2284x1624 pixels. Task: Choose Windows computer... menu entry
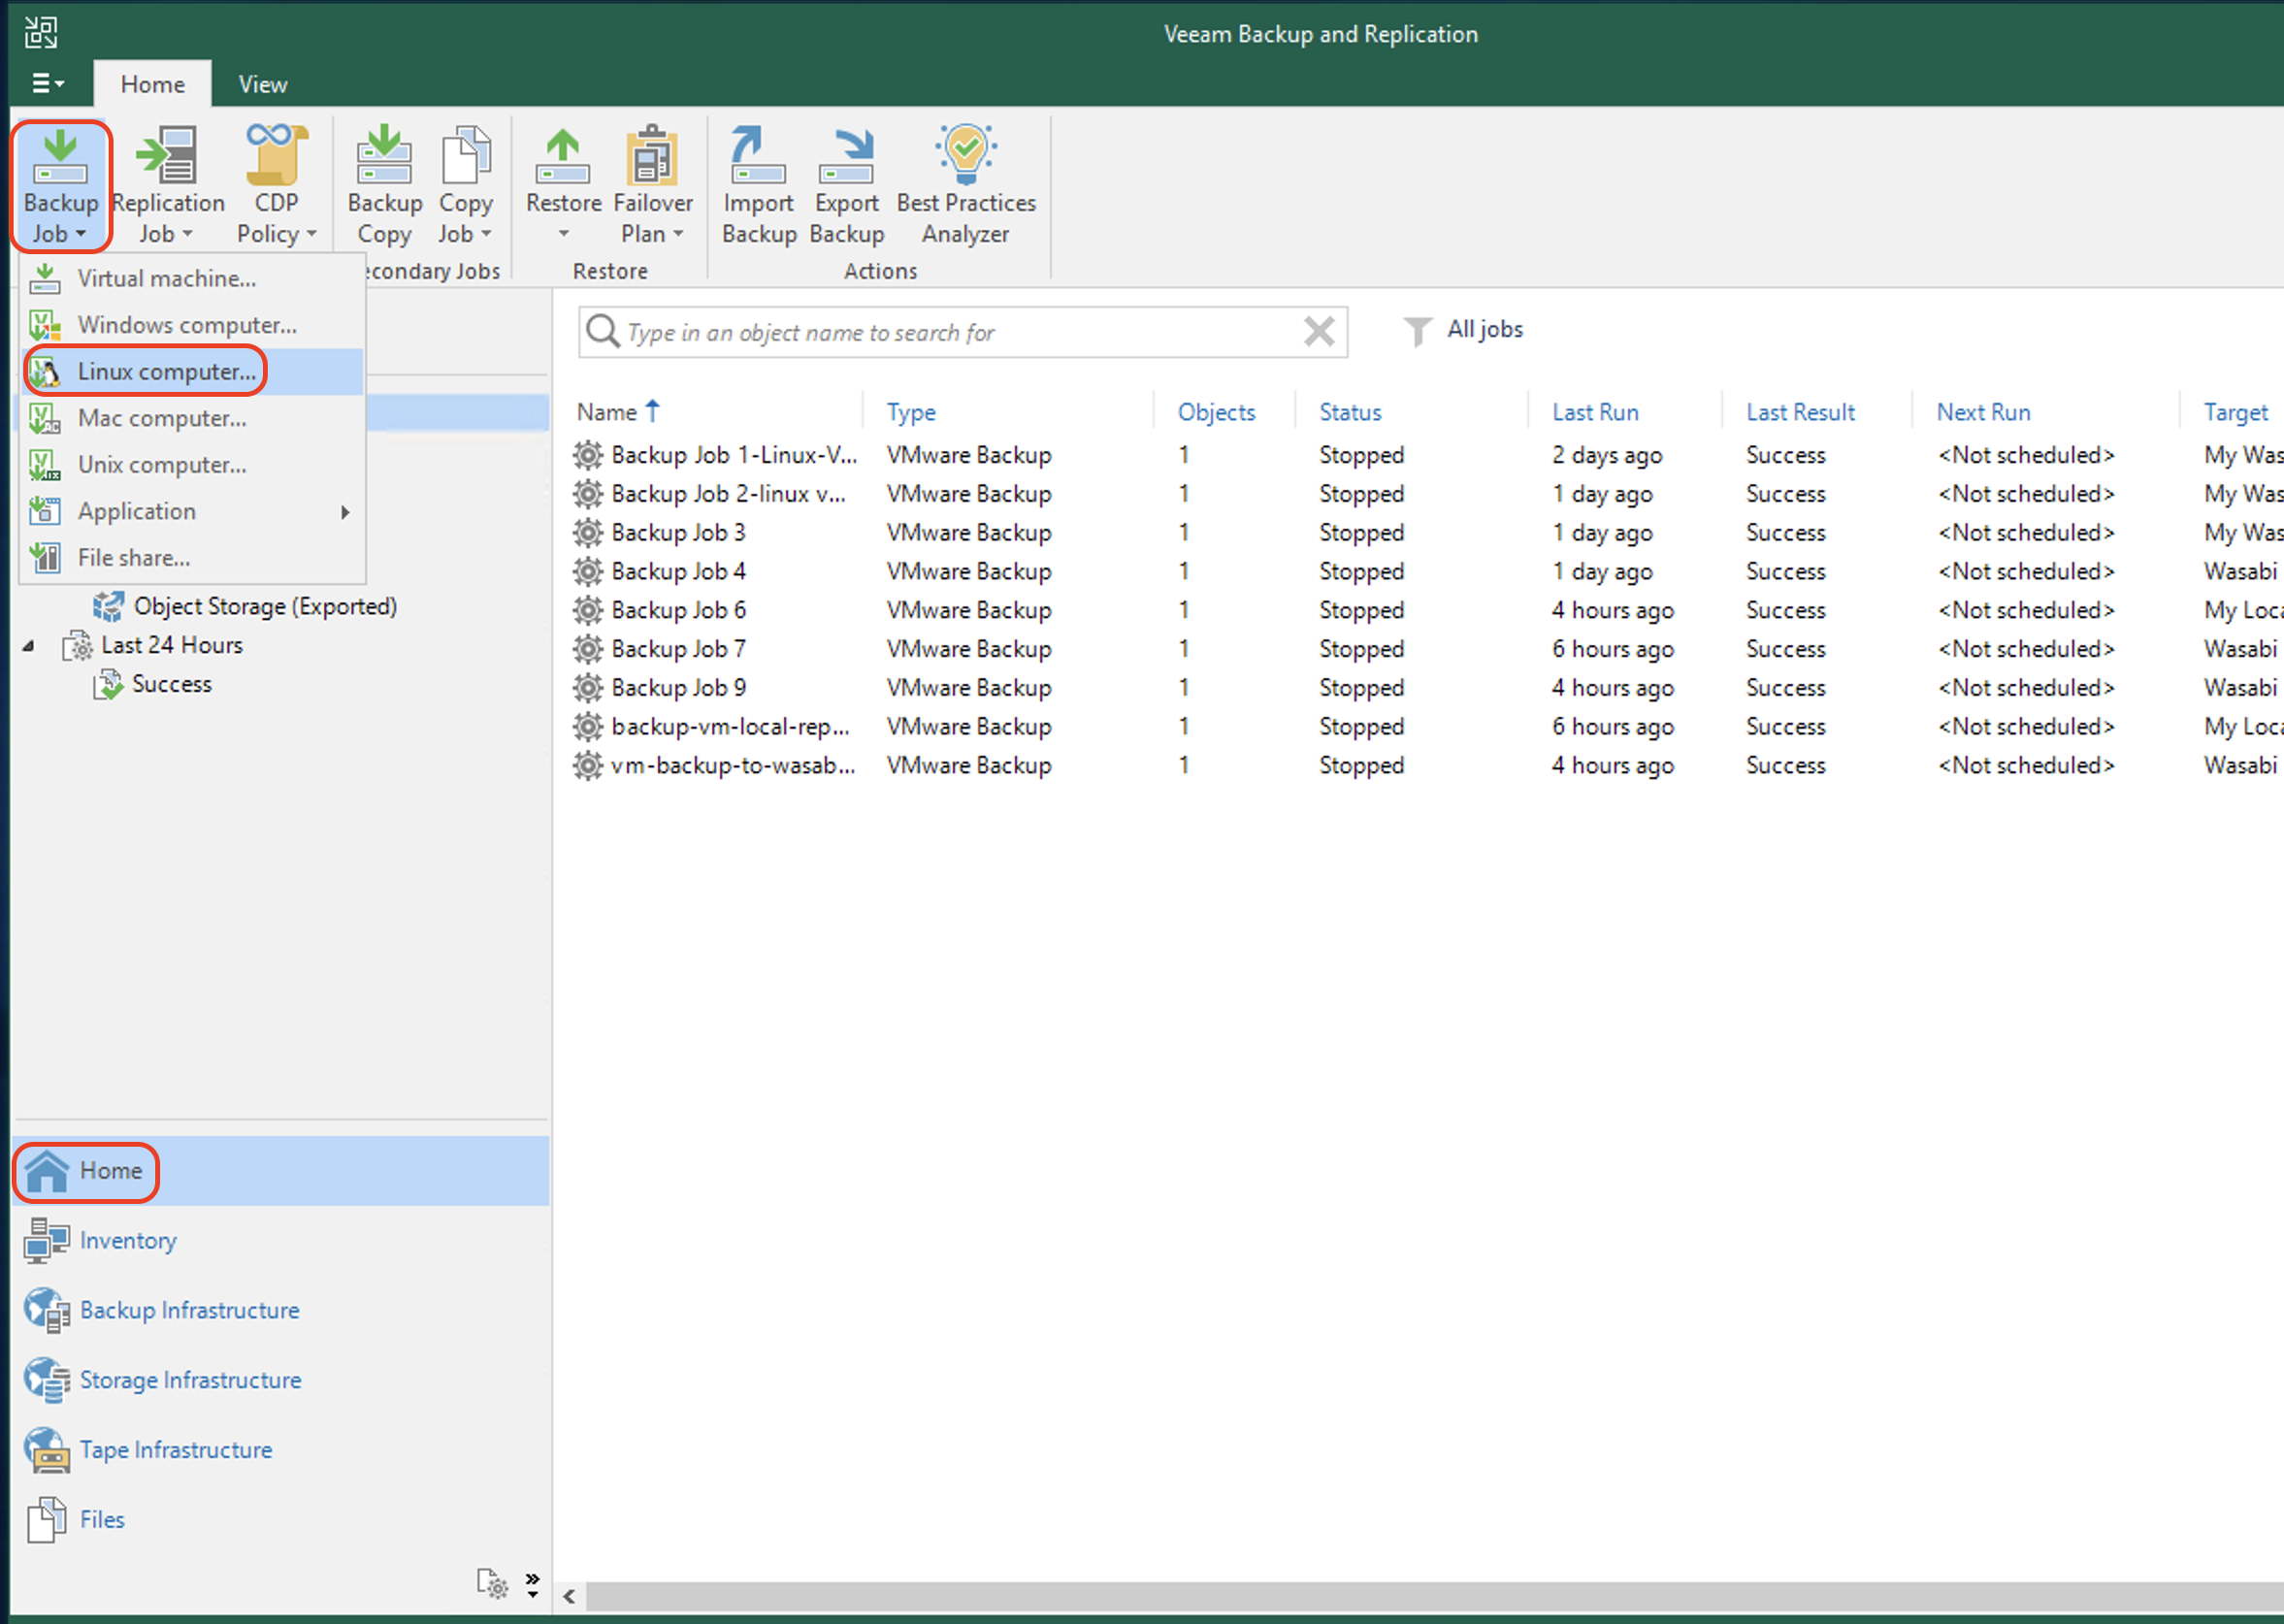(x=192, y=325)
